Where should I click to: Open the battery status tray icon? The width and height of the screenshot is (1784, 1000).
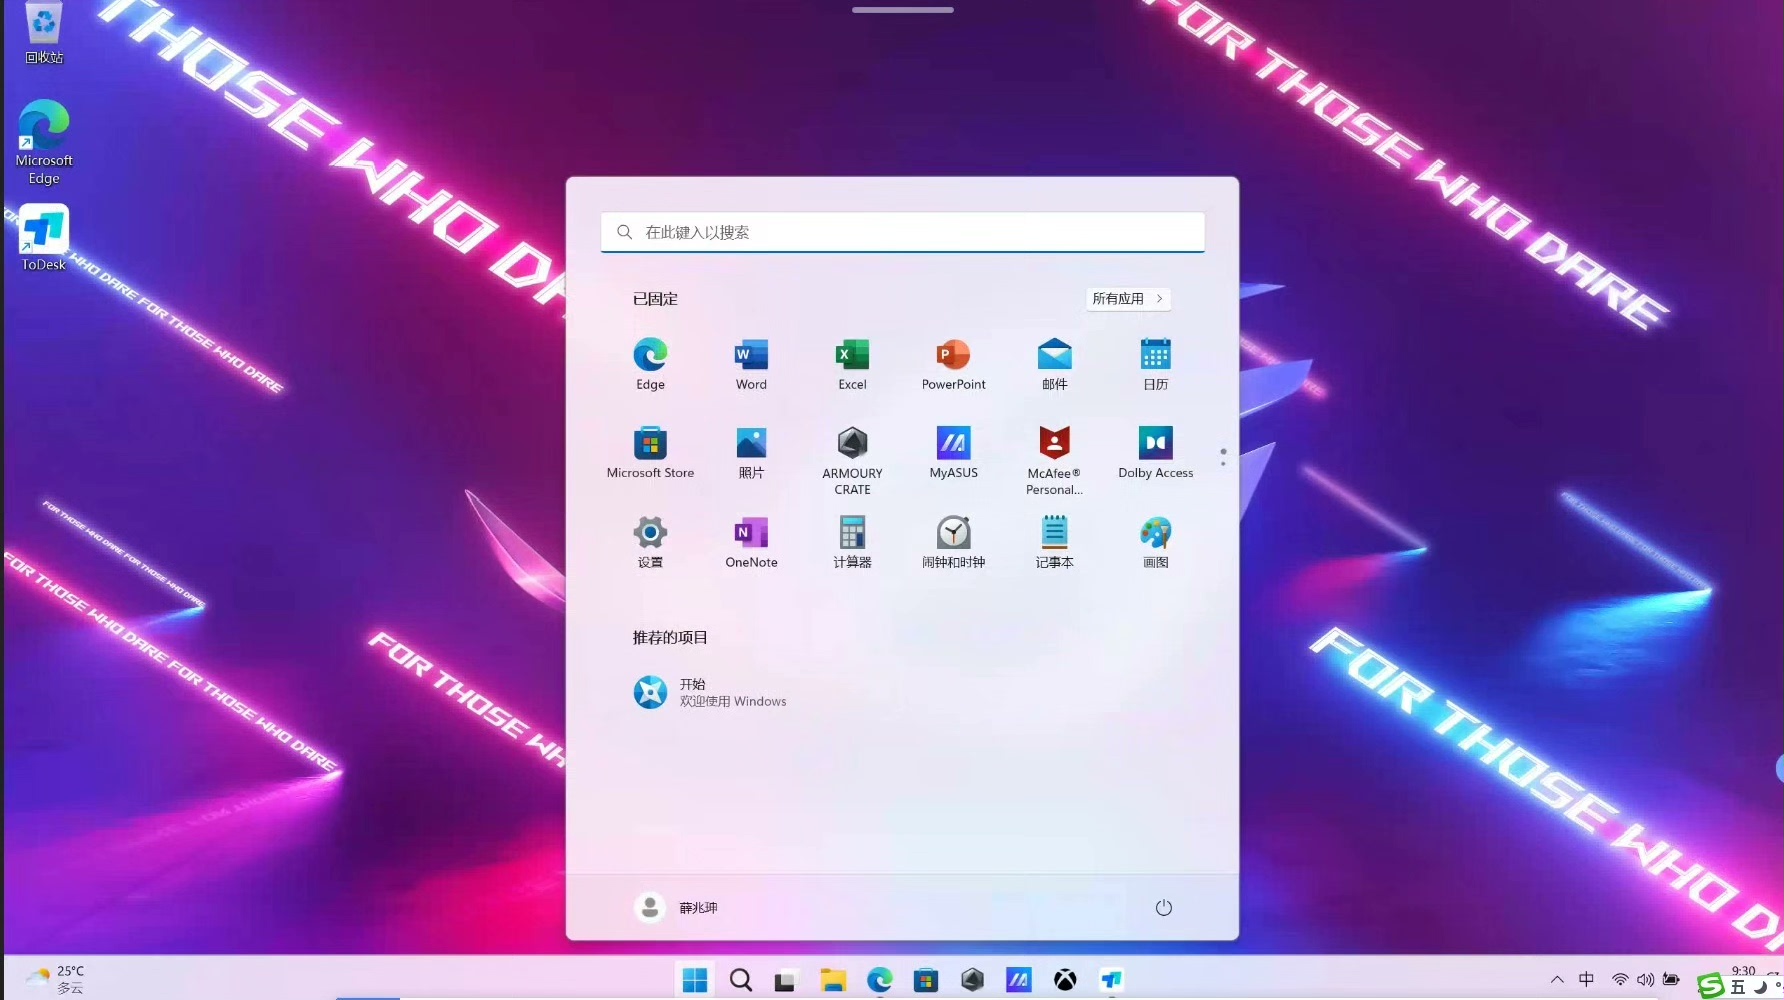pyautogui.click(x=1671, y=980)
